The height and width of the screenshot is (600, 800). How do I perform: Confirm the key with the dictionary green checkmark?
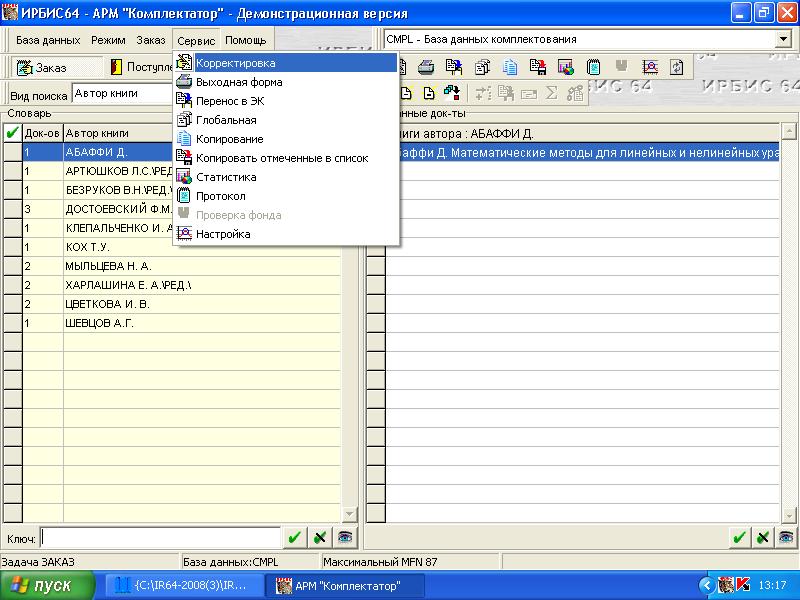294,537
